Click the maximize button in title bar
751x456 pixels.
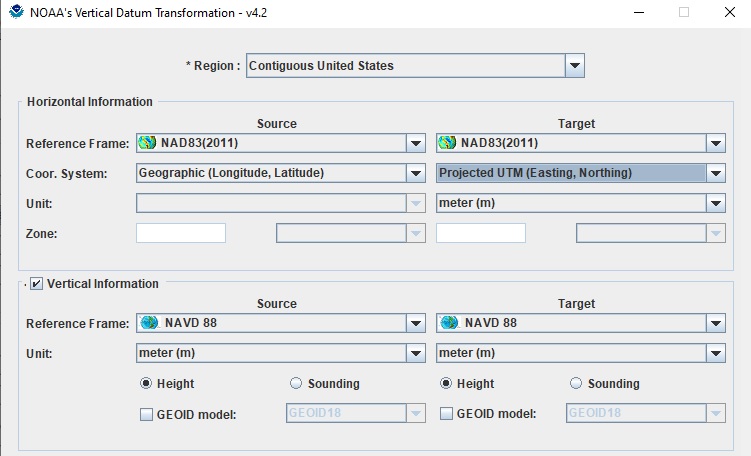coord(684,12)
